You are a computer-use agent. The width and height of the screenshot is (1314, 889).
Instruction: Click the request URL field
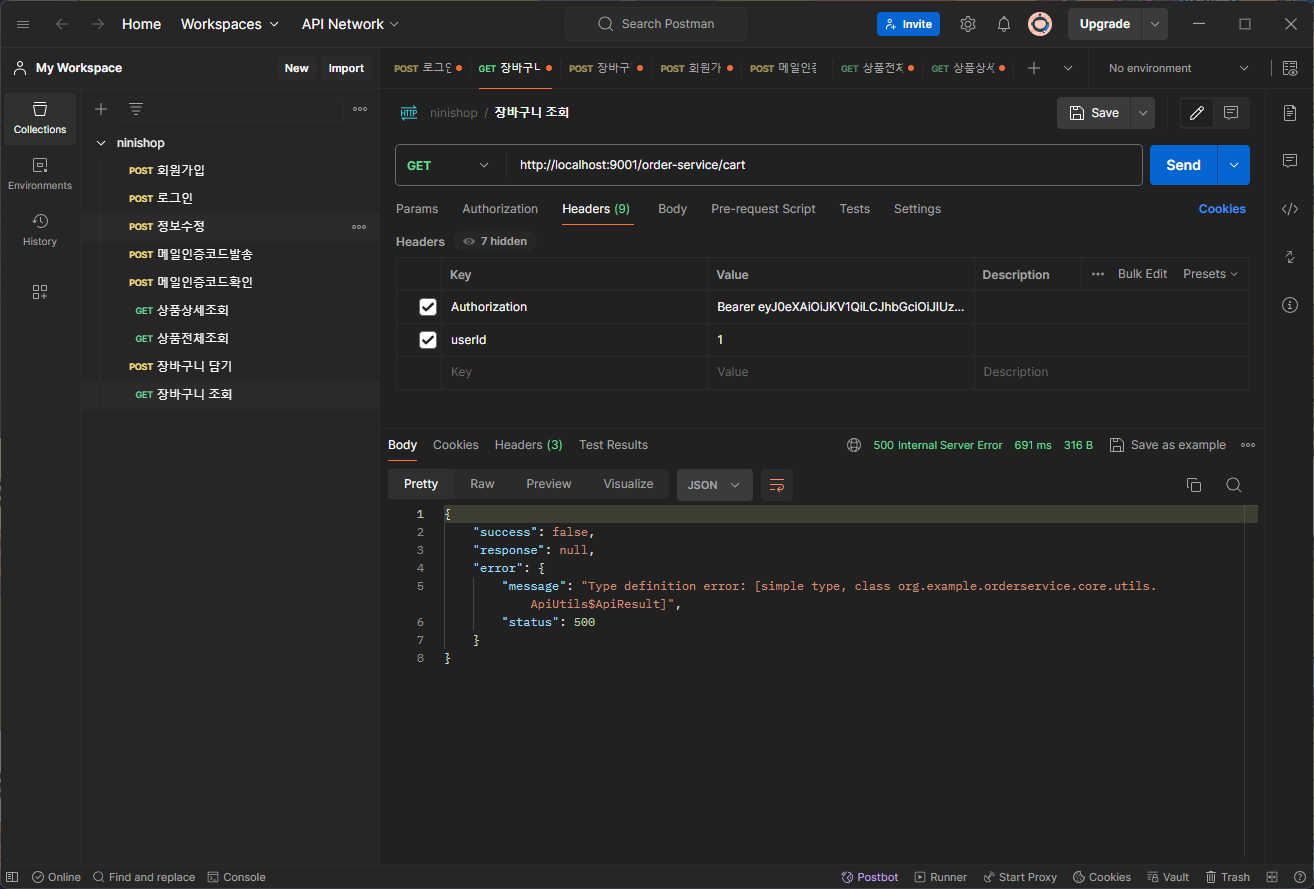click(x=825, y=165)
